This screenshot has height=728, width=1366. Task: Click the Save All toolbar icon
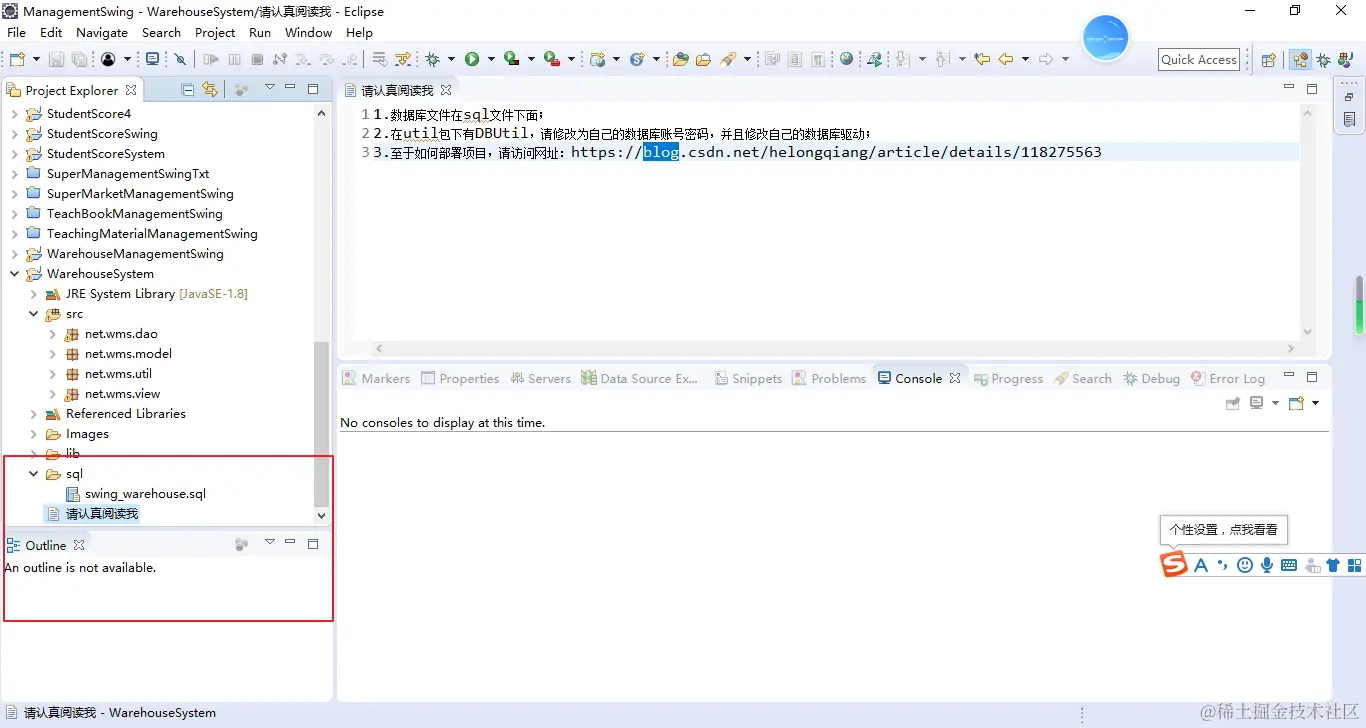tap(79, 59)
